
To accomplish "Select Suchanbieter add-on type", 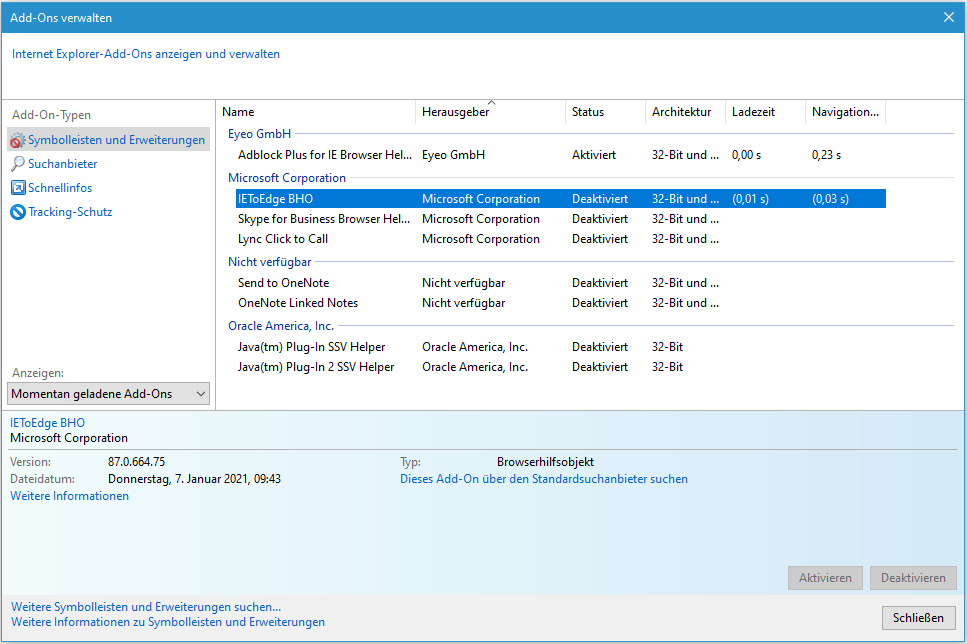I will click(x=62, y=163).
